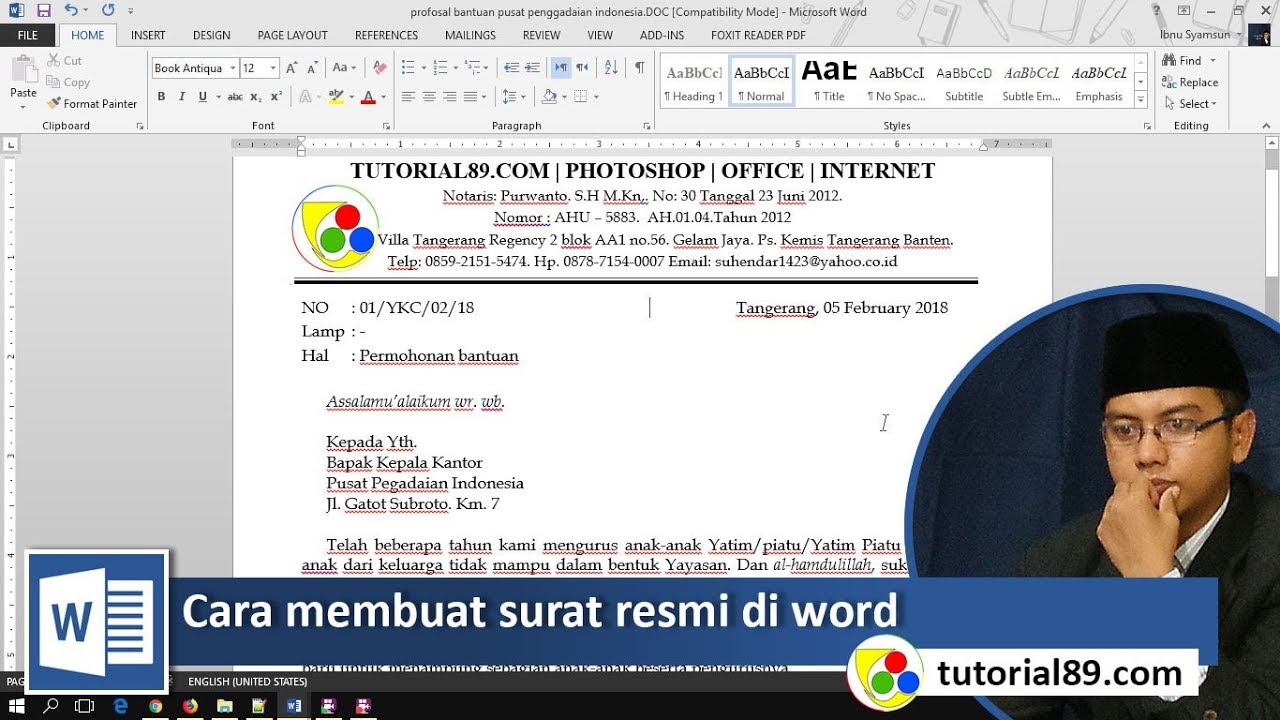This screenshot has height=720, width=1280.
Task: Justify the paragraph text
Action: tap(470, 97)
